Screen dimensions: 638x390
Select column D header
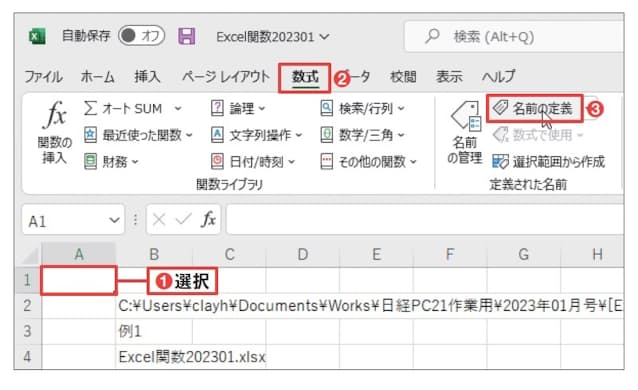coord(303,255)
